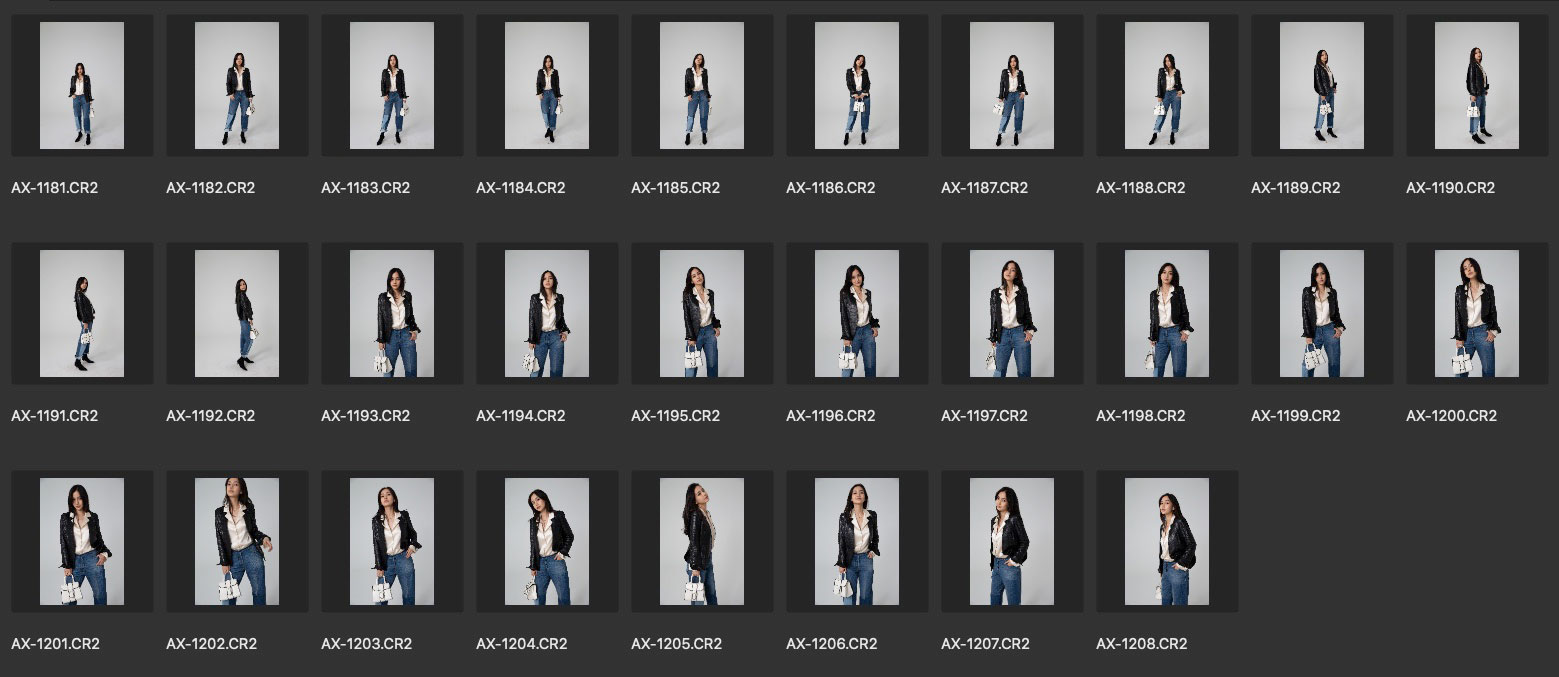Click the AX-1207.CR2 filename label
Viewport: 1559px width, 677px height.
point(986,644)
